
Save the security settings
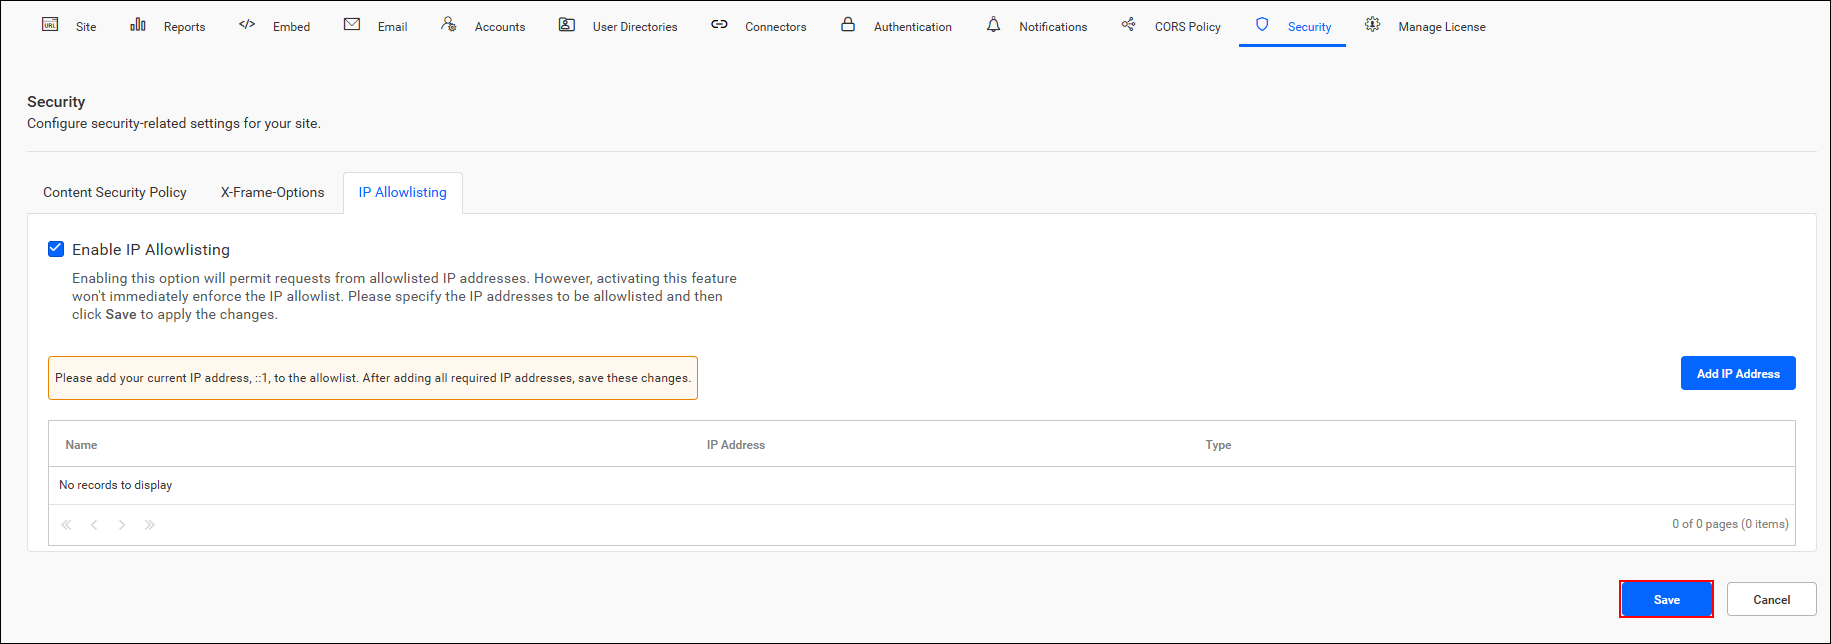[x=1666, y=599]
